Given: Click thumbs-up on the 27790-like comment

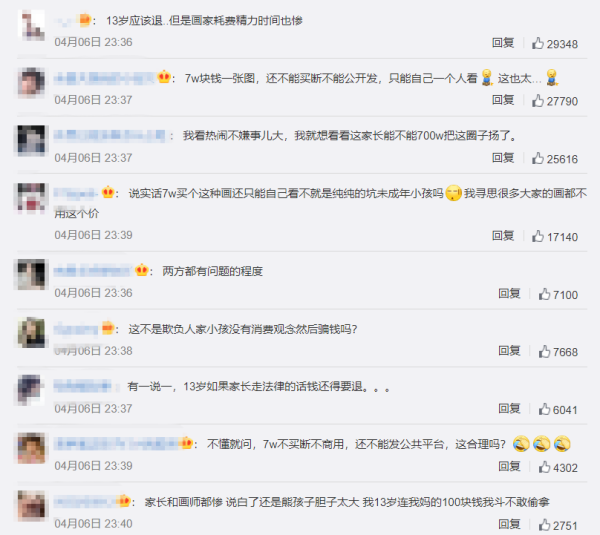Looking at the screenshot, I should pyautogui.click(x=538, y=101).
